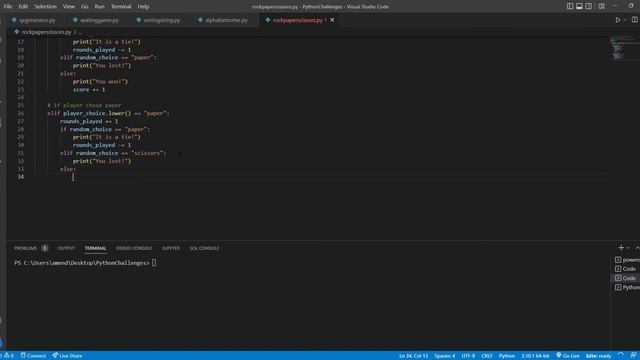Screen dimensions: 640x360
Task: Open the OUTPUT panel tab
Action: 66,248
